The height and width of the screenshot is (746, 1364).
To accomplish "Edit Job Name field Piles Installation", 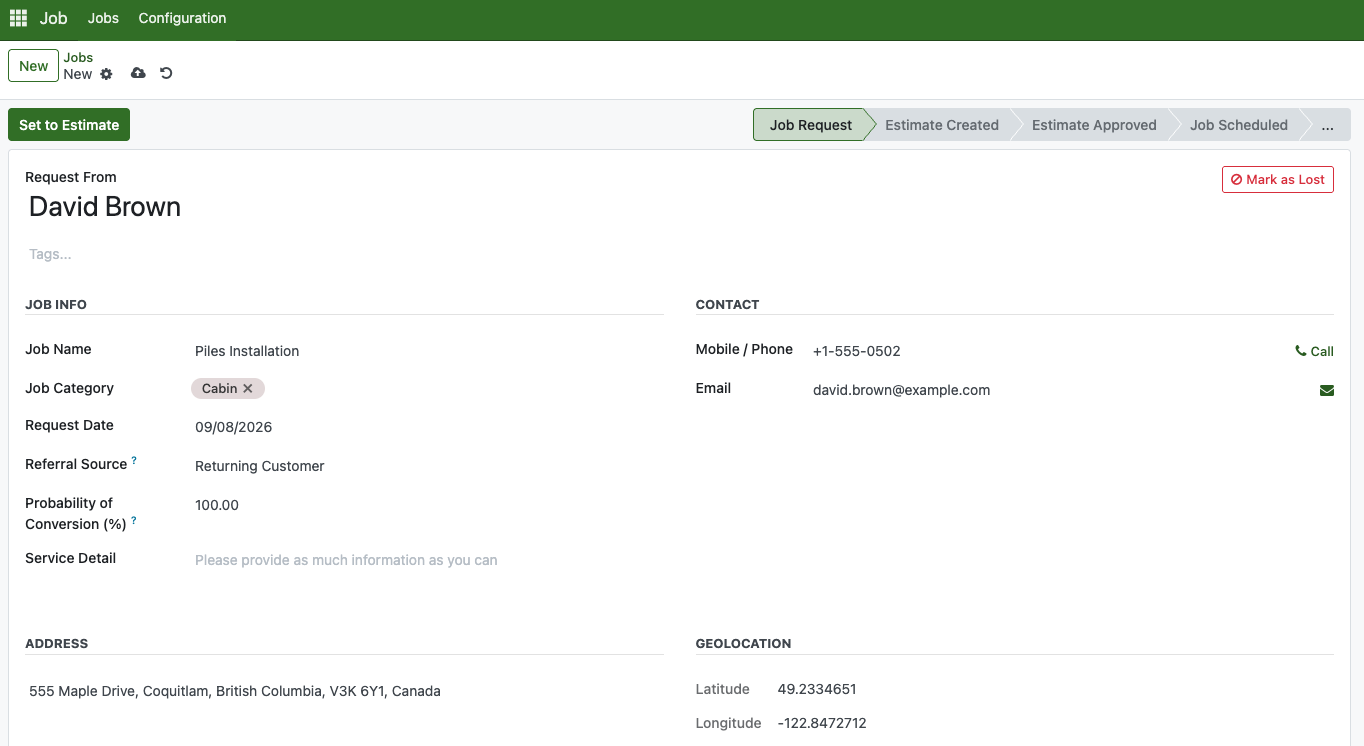I will click(427, 351).
